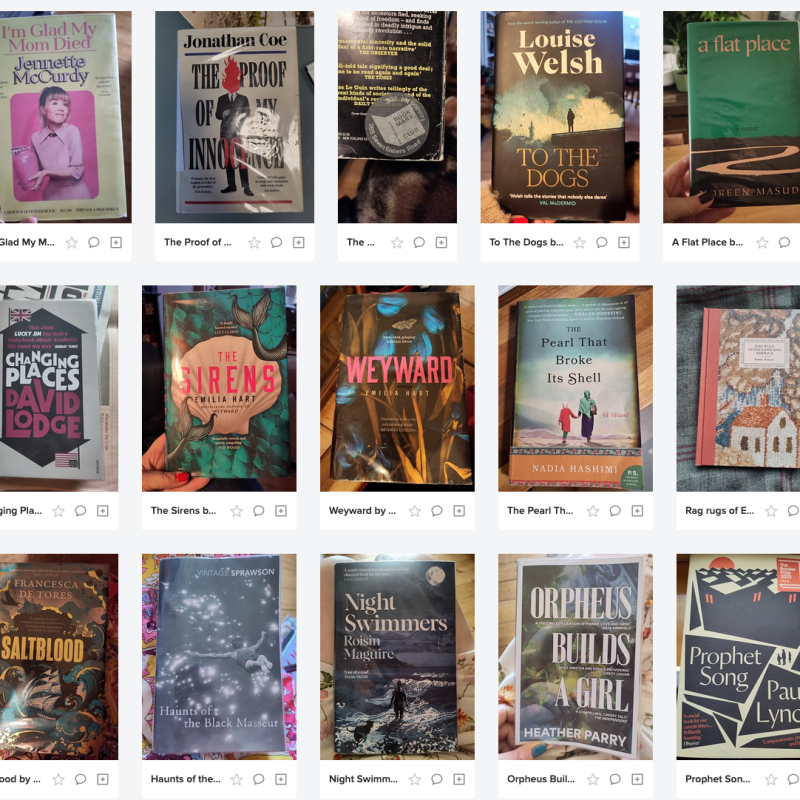Open the Changing Places David Lodge photo
Viewport: 800px width, 800px height.
pyautogui.click(x=59, y=388)
